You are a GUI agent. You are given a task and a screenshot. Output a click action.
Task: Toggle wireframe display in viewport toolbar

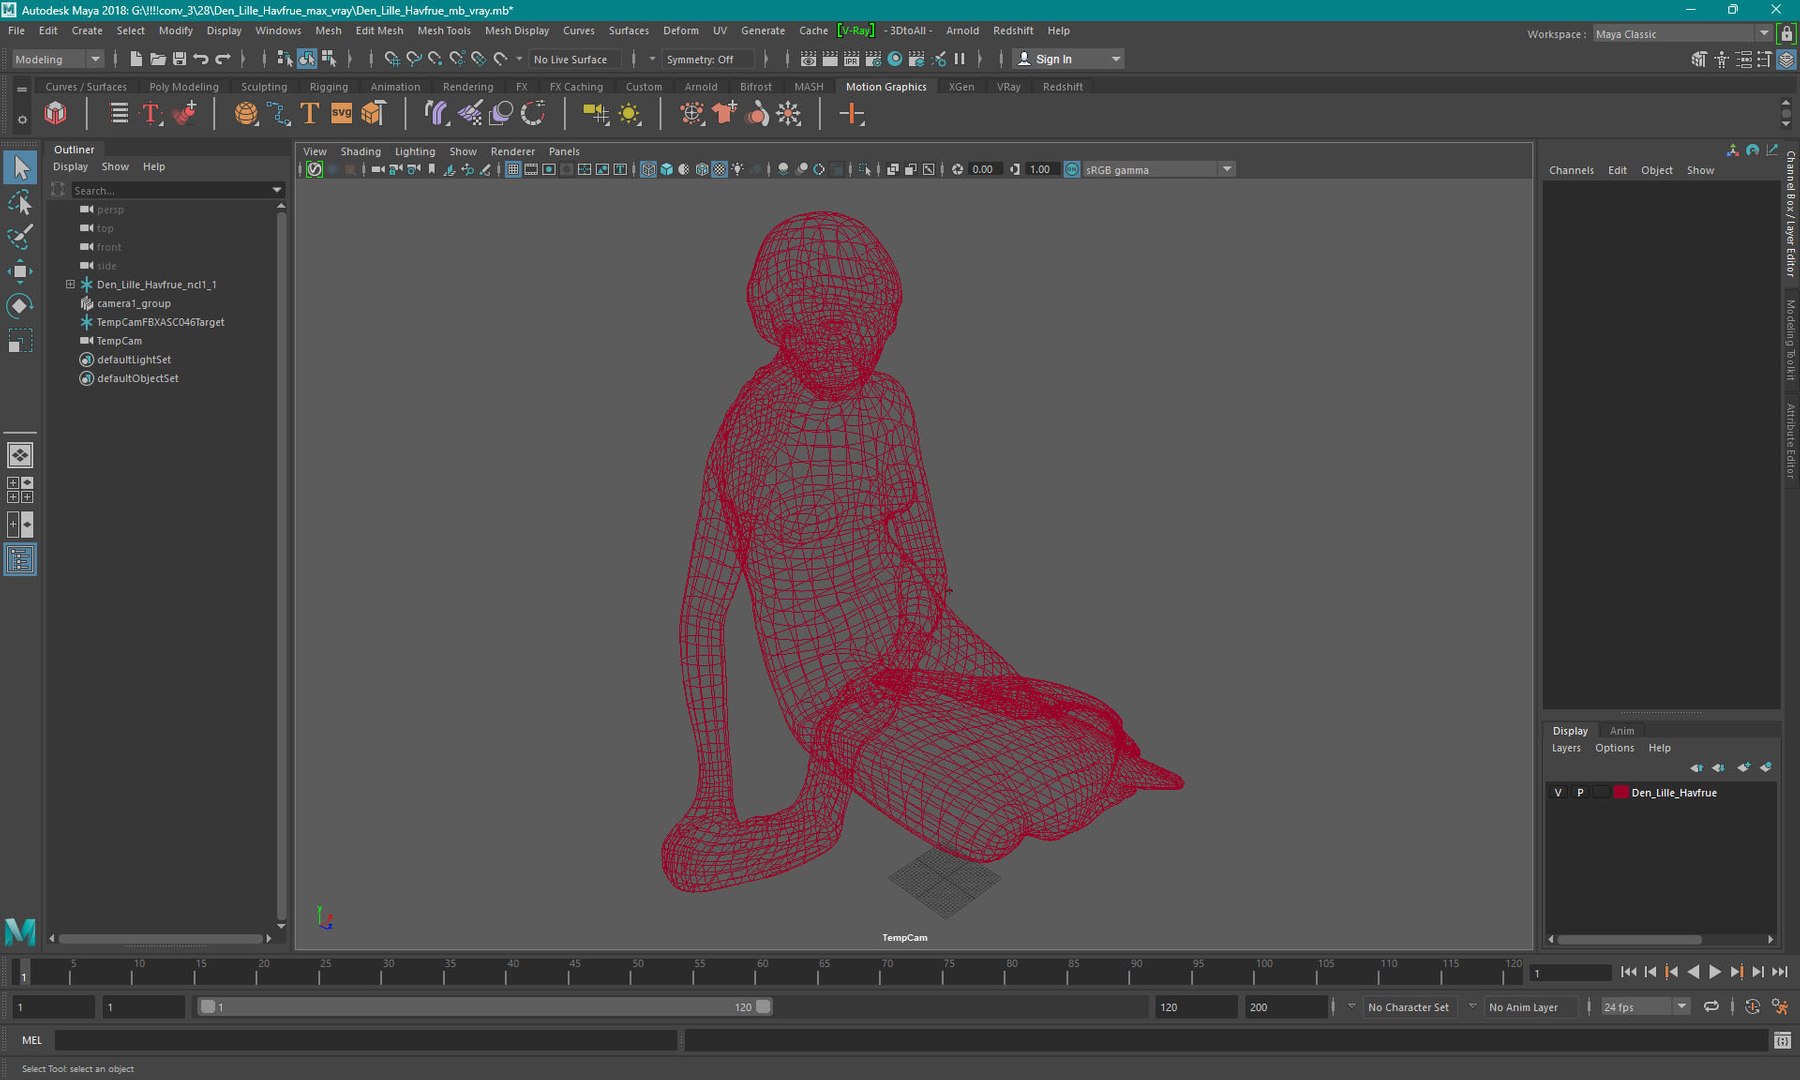tap(648, 169)
